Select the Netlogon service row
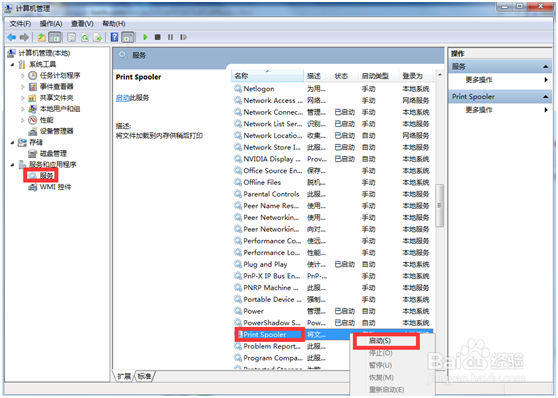The height and width of the screenshot is (398, 558). coord(332,89)
